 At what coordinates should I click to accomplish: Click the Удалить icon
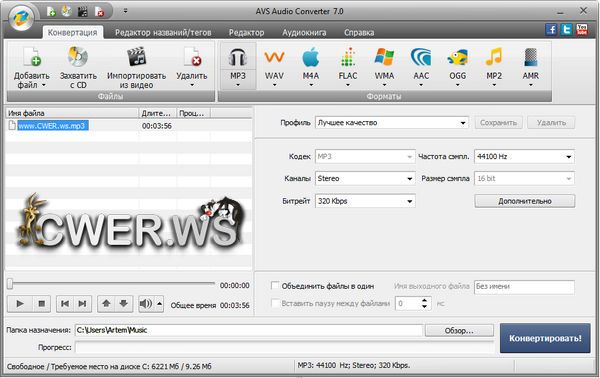point(192,57)
